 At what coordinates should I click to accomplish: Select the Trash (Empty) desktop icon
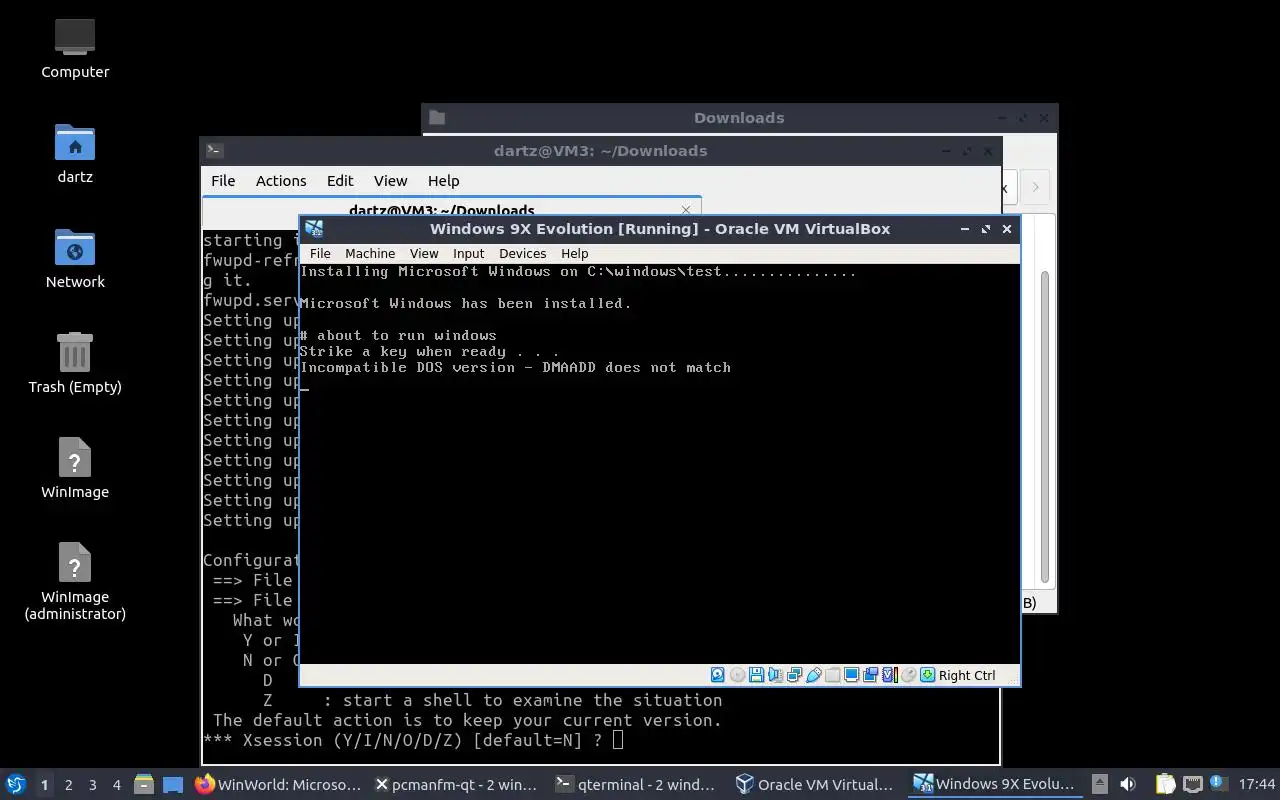click(75, 363)
